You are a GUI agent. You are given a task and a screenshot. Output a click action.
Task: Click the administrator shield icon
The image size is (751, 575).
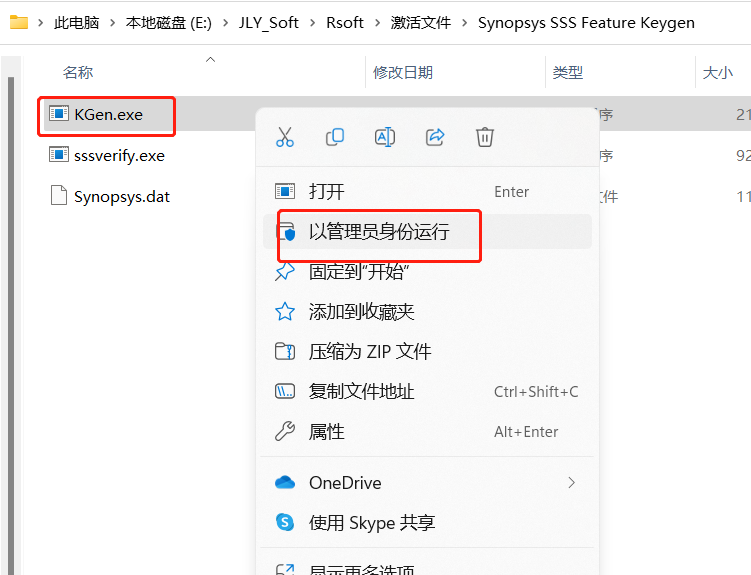click(285, 231)
